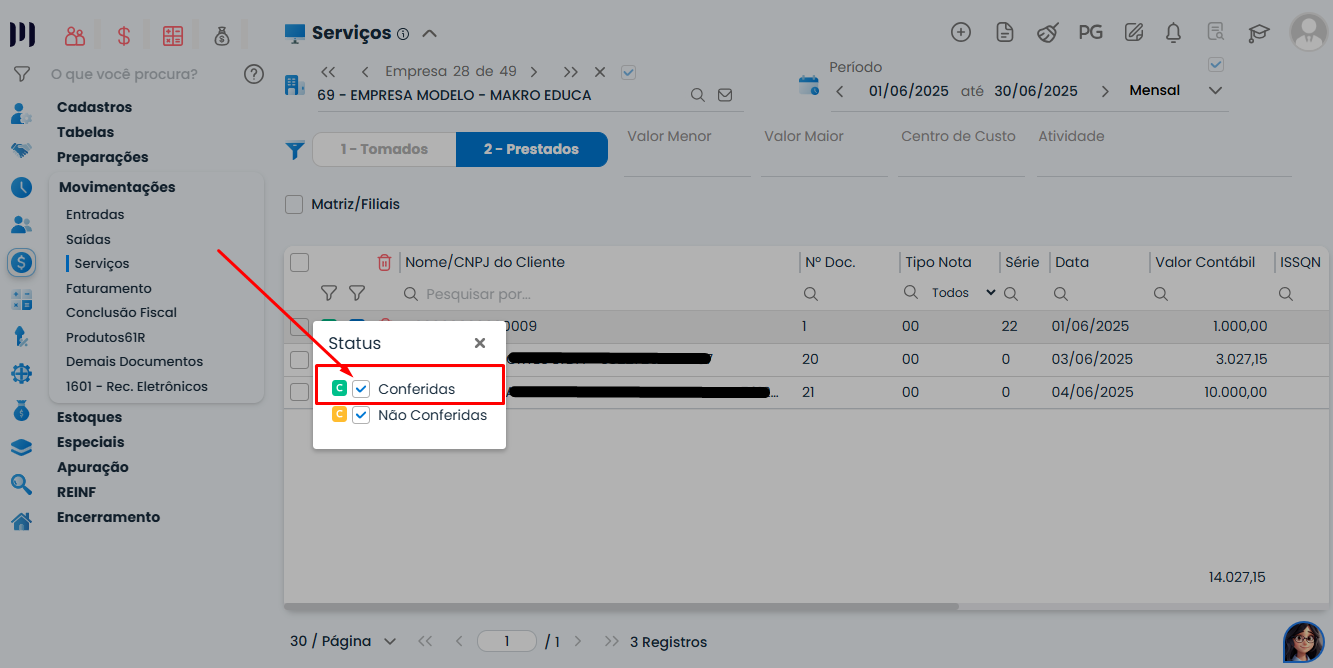This screenshot has height=668, width=1333.
Task: Open the assistant avatar at bottom right
Action: 1303,642
